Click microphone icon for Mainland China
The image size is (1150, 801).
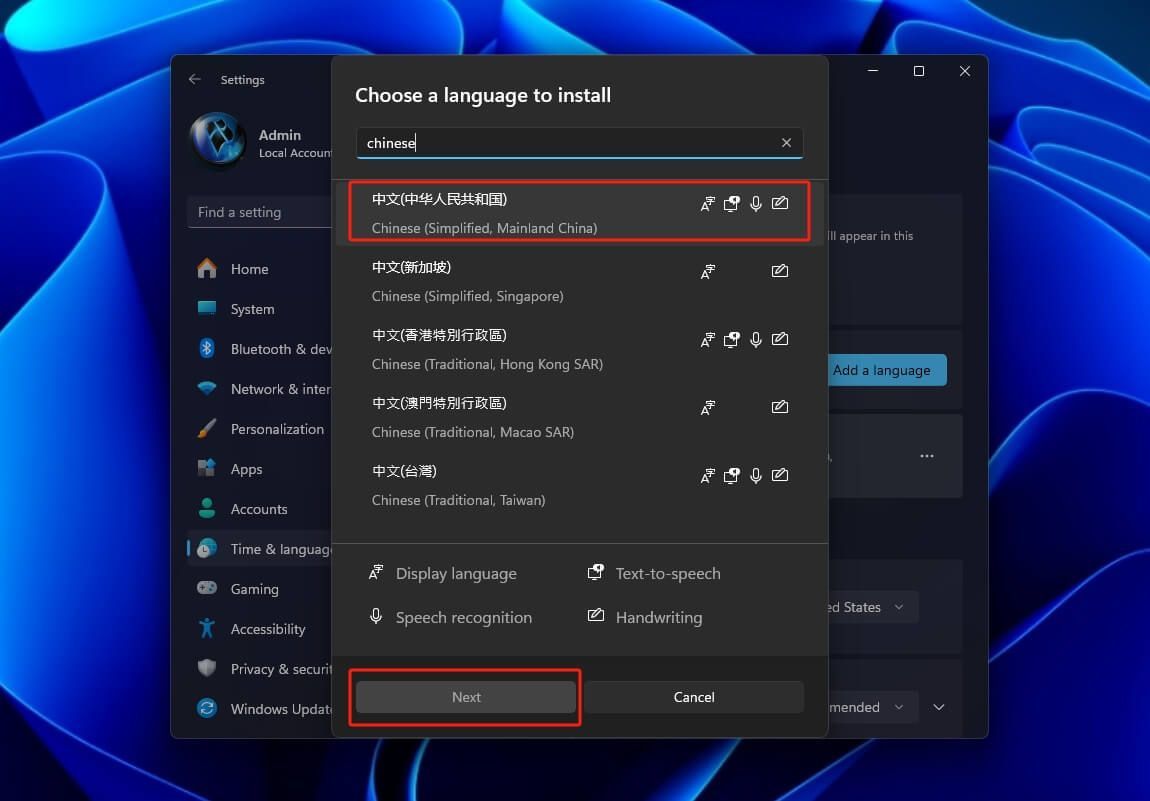(756, 203)
